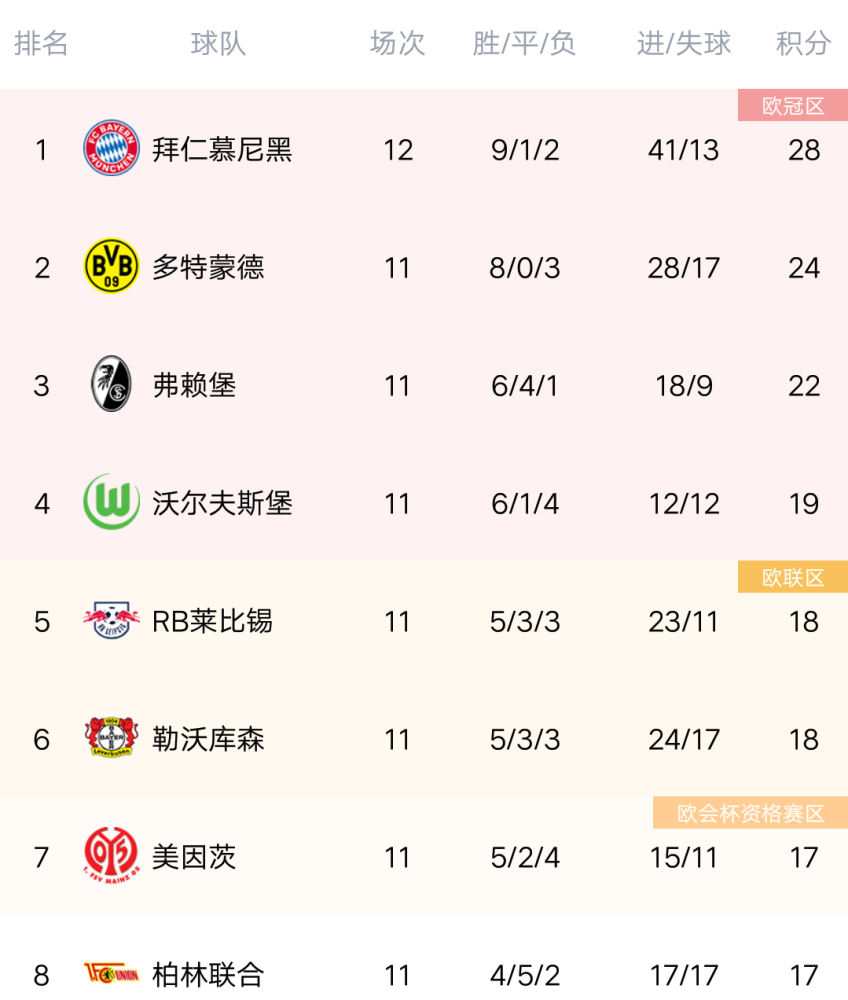Click the RB Leipzig bull logo
The width and height of the screenshot is (848, 1000).
pyautogui.click(x=112, y=620)
